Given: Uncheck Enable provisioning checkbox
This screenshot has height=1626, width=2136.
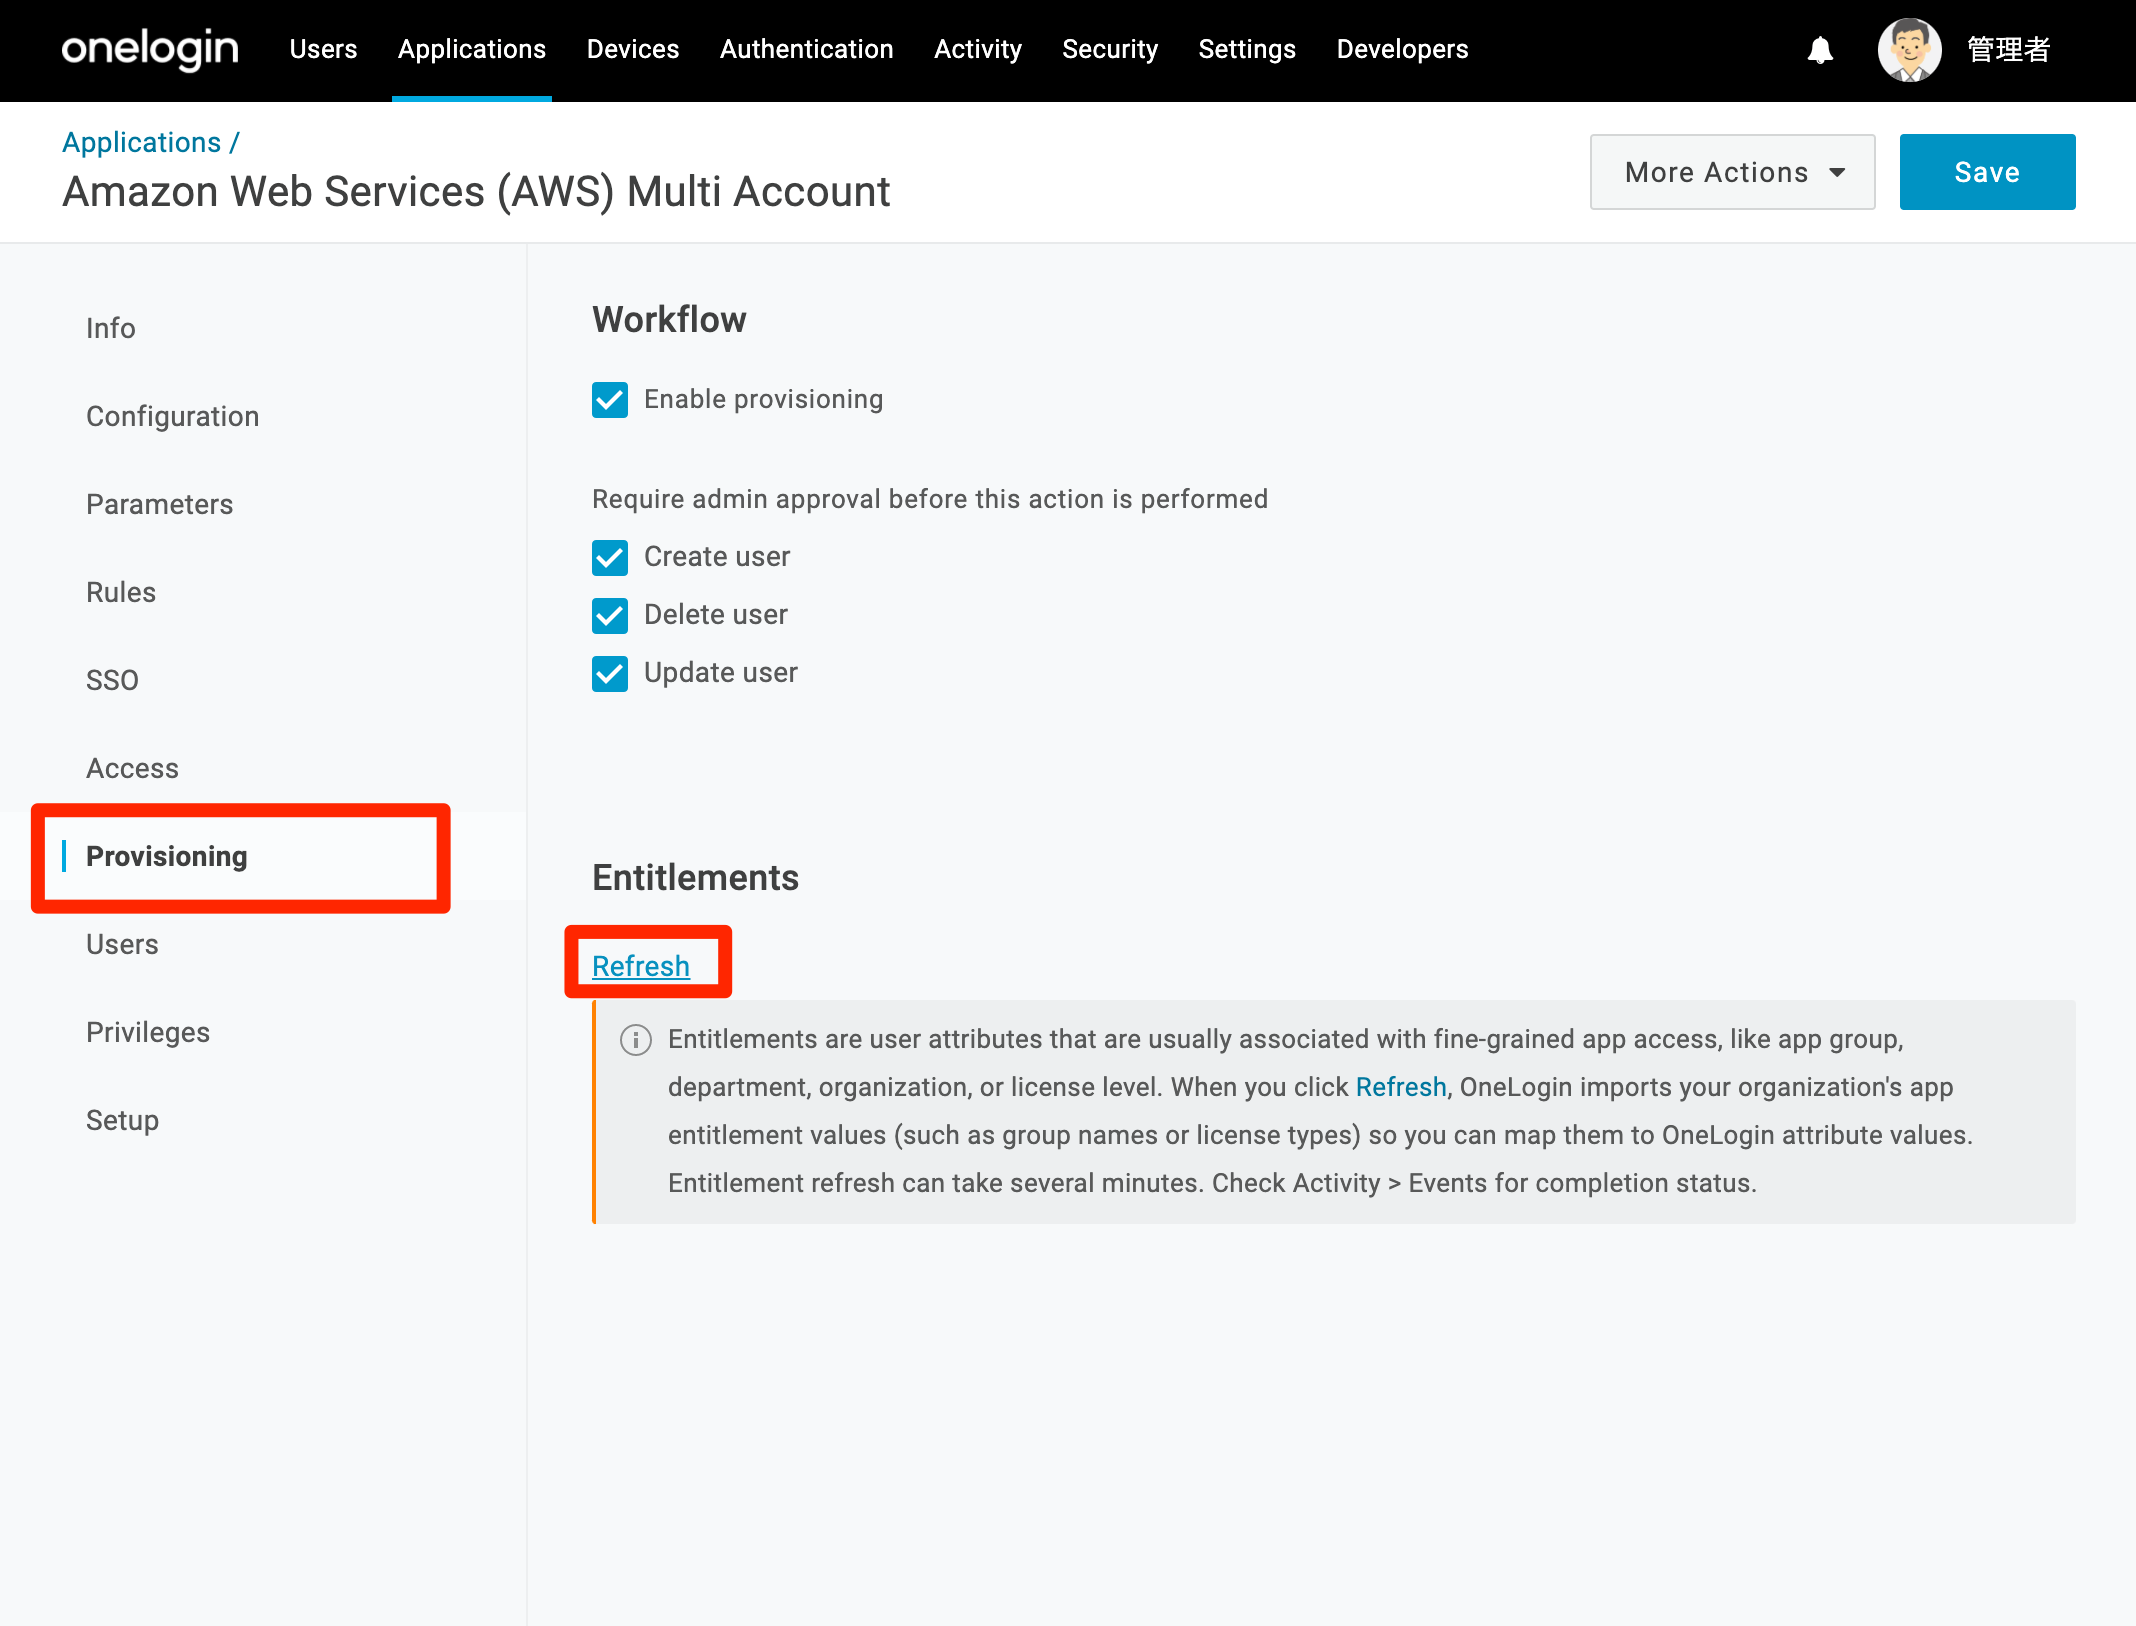Looking at the screenshot, I should [610, 400].
